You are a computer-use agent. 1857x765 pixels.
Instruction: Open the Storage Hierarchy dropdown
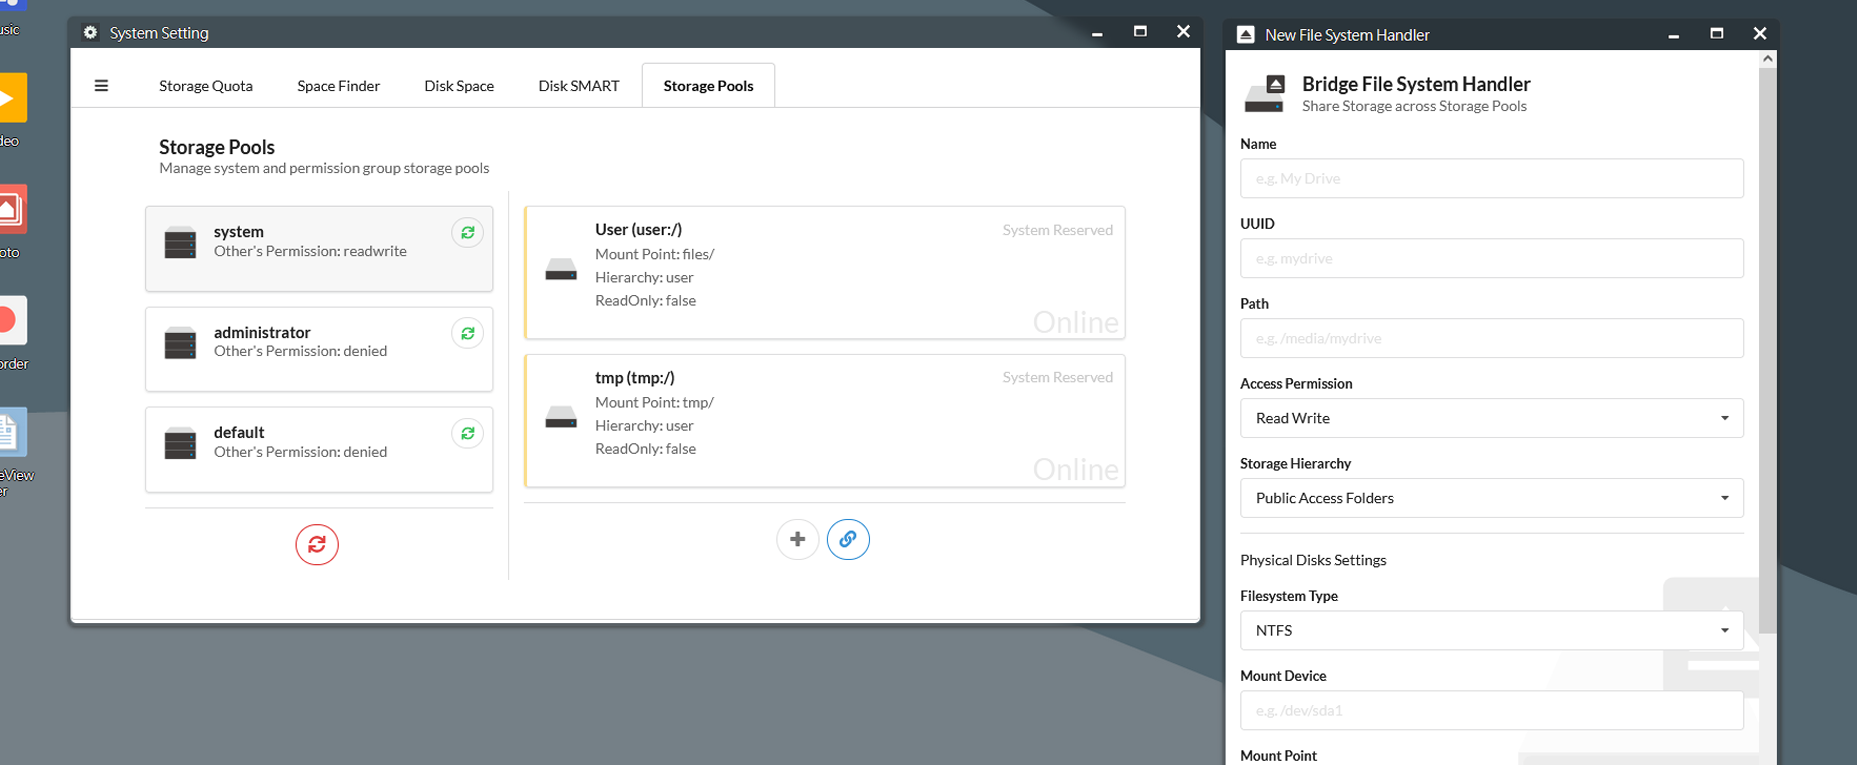[x=1491, y=498]
